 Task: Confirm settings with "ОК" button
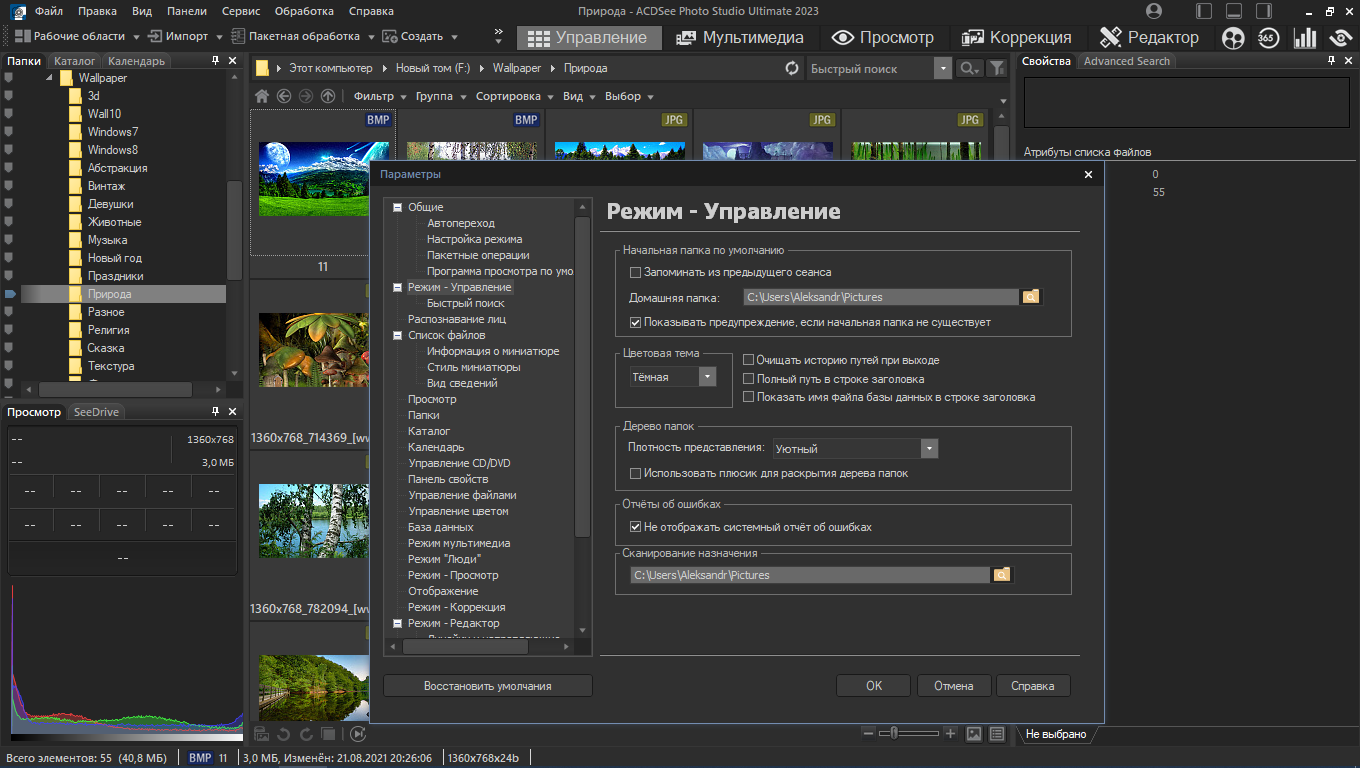pos(874,686)
